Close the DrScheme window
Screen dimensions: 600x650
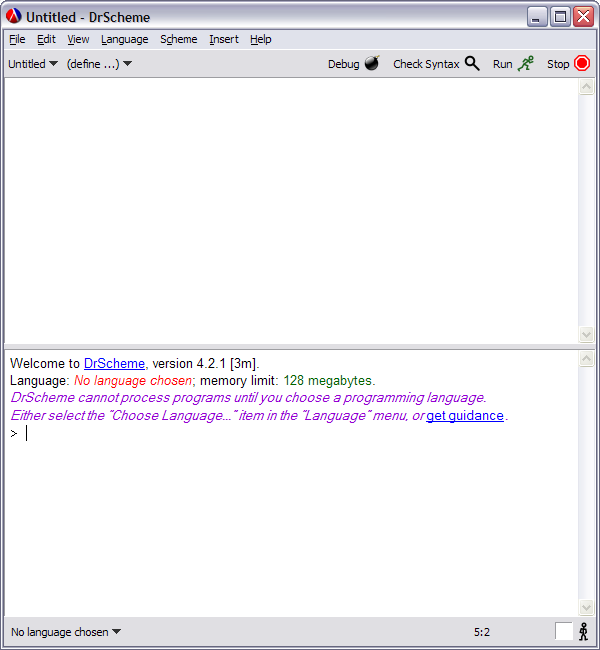tap(583, 17)
